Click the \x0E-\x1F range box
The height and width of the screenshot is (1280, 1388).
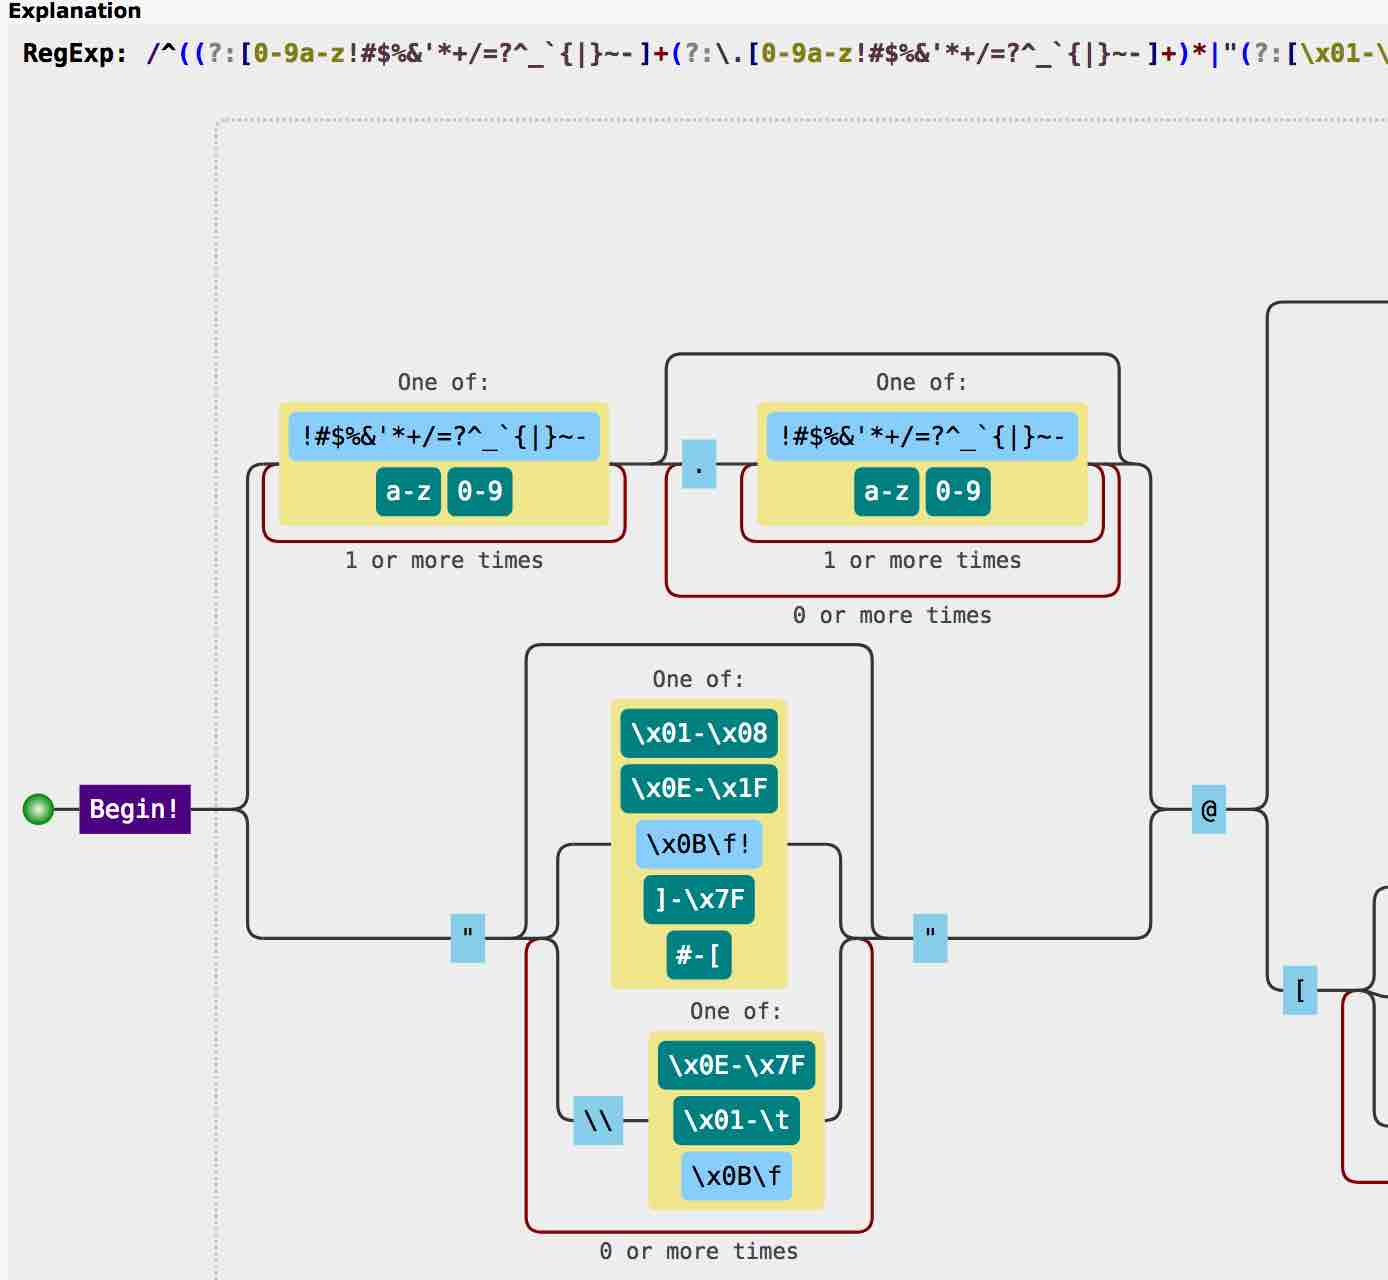click(699, 788)
